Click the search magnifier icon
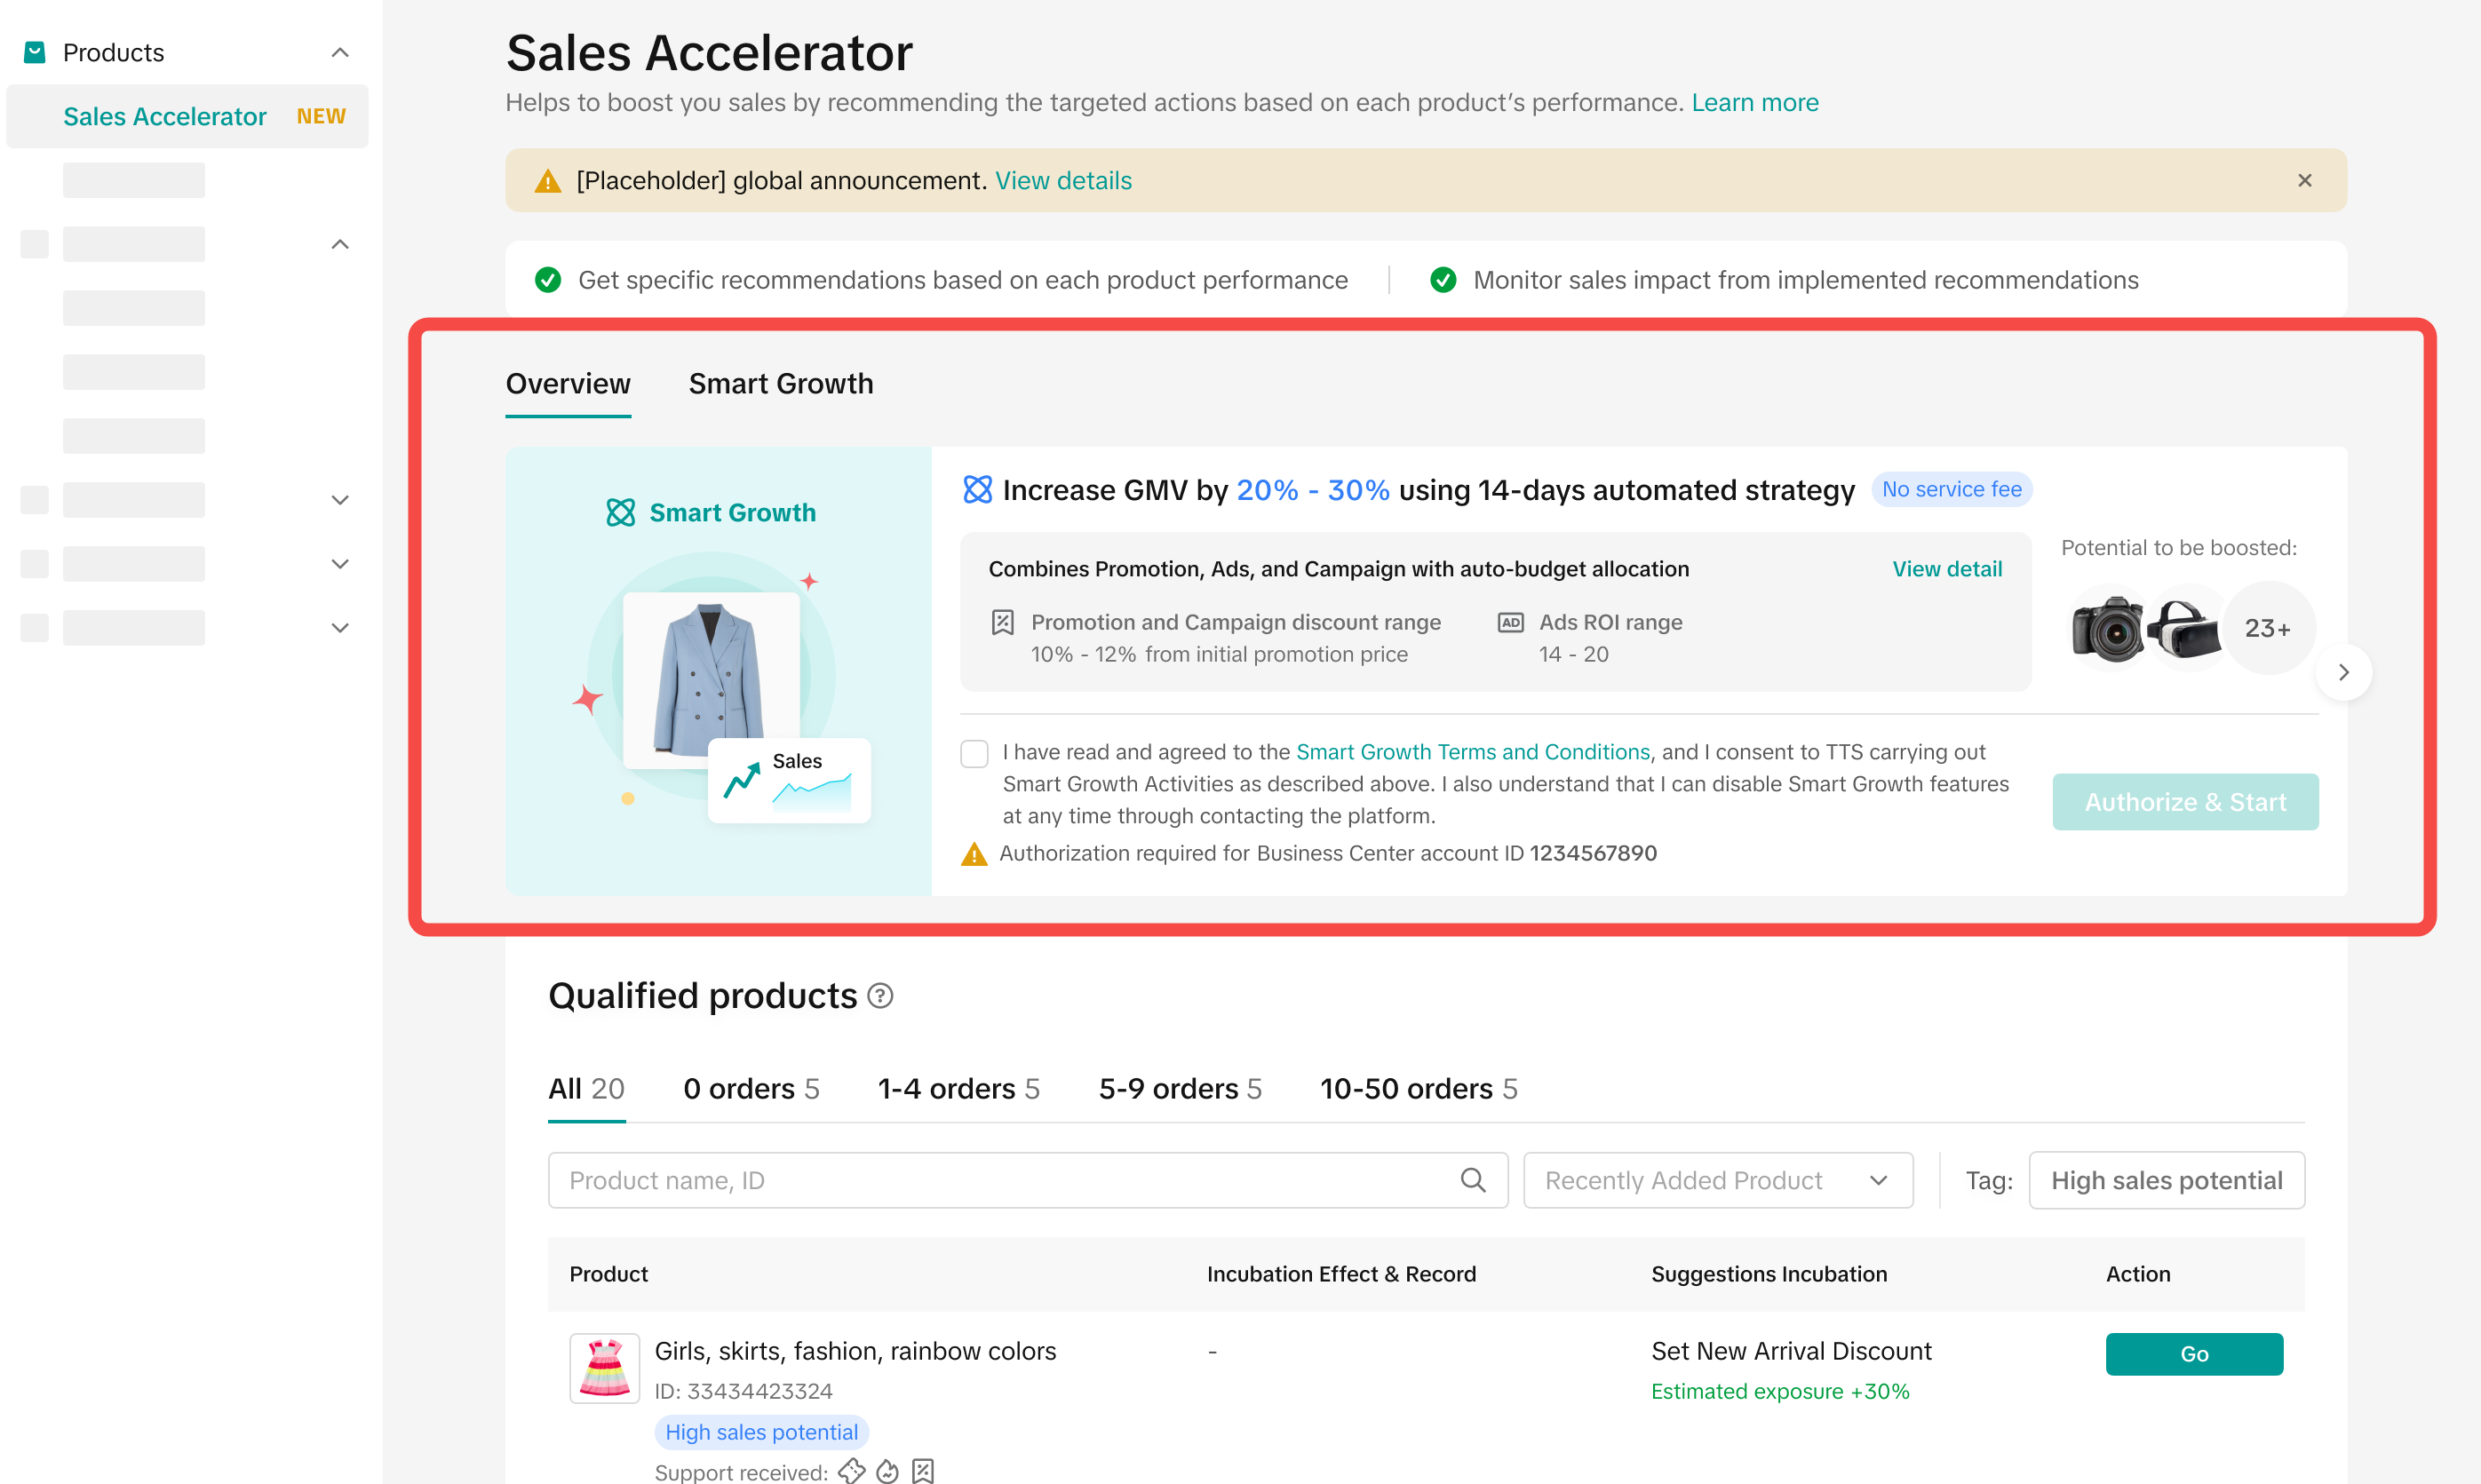2481x1484 pixels. pos(1472,1180)
